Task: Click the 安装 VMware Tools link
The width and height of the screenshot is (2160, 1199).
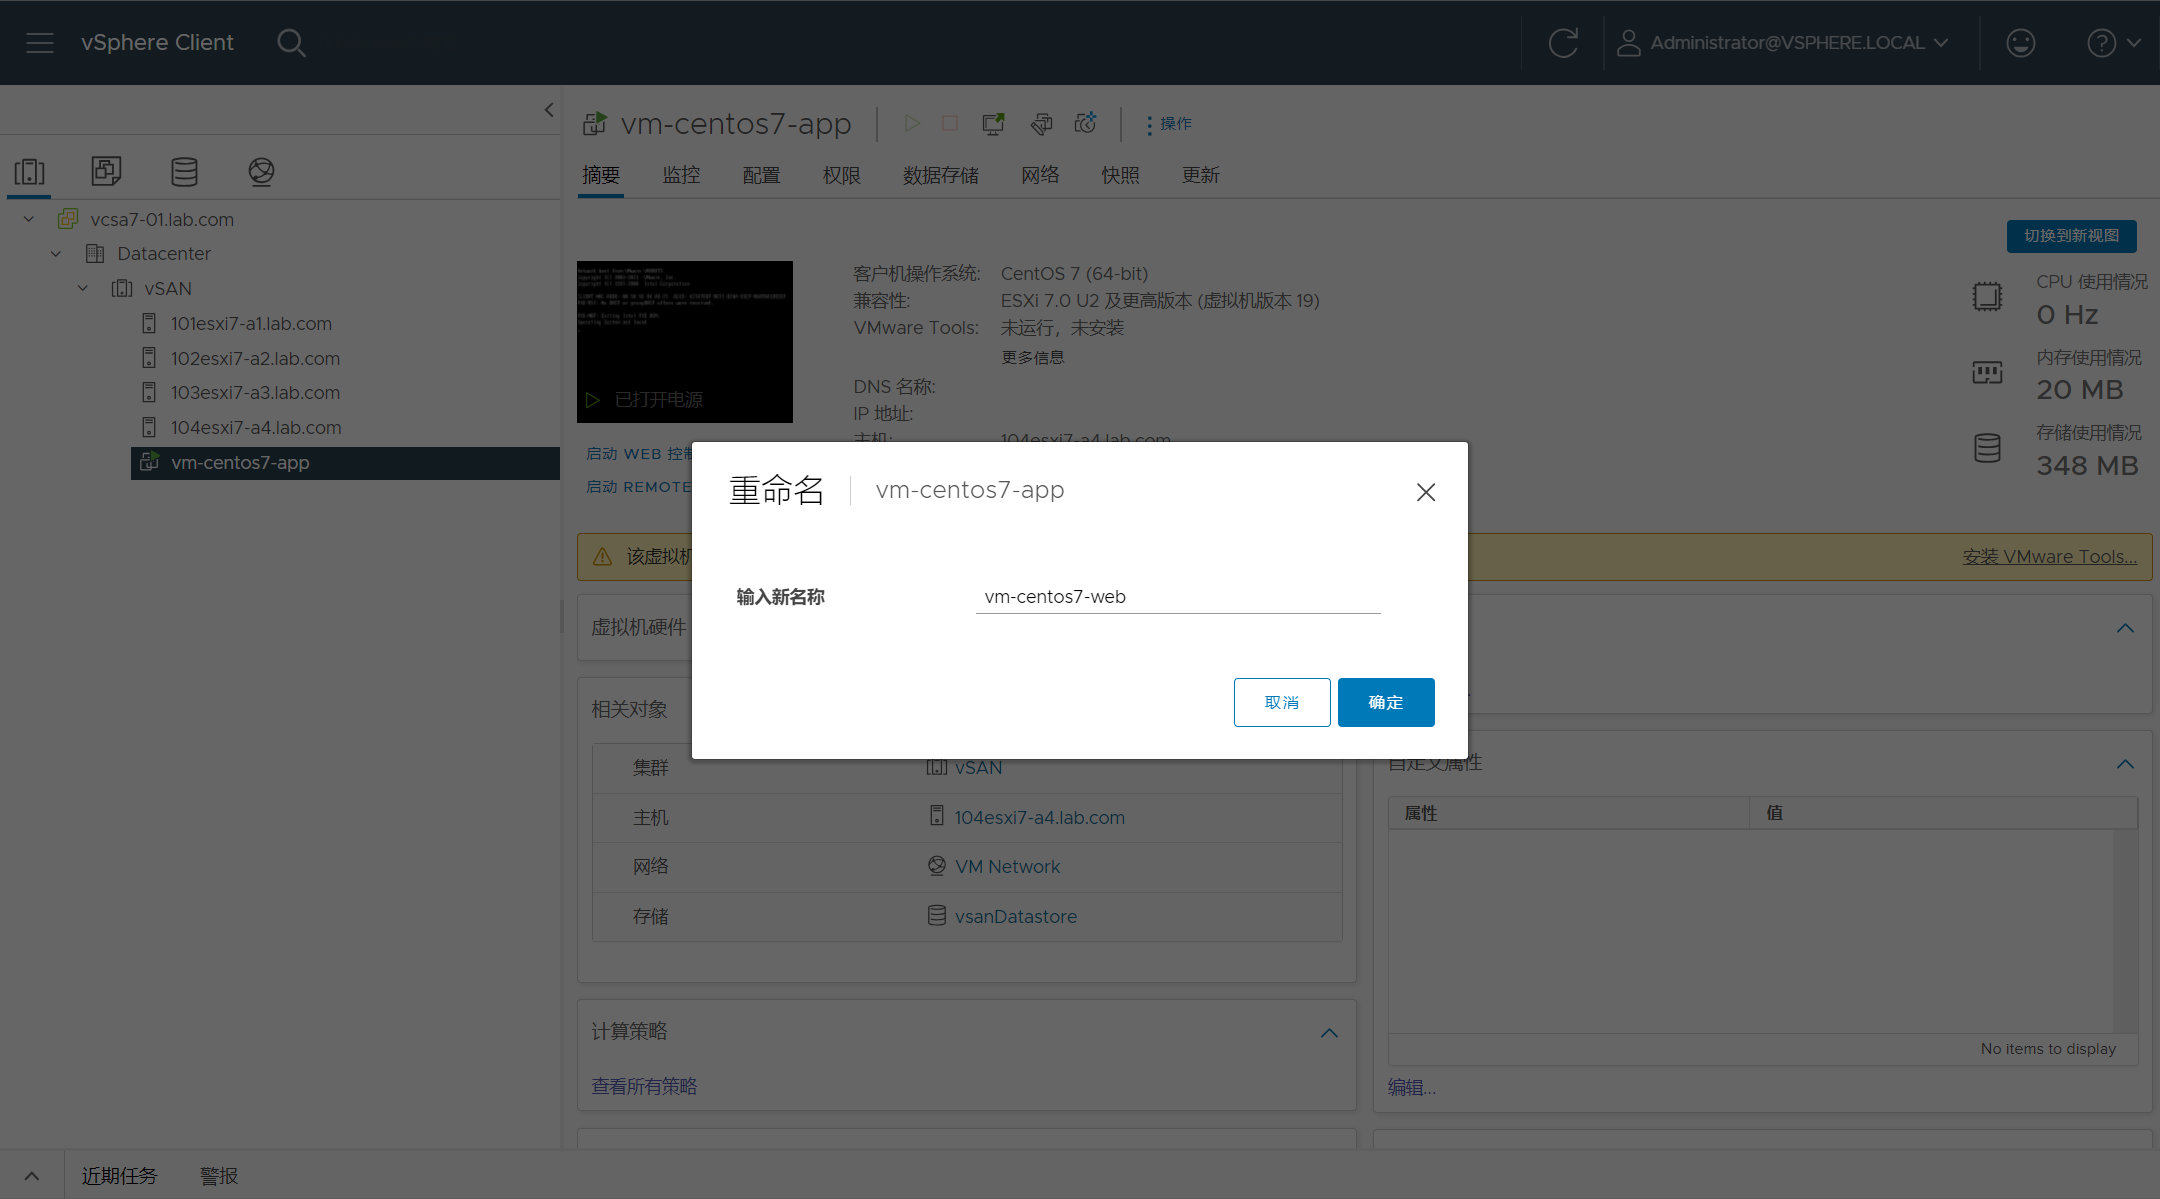Action: tap(2049, 557)
